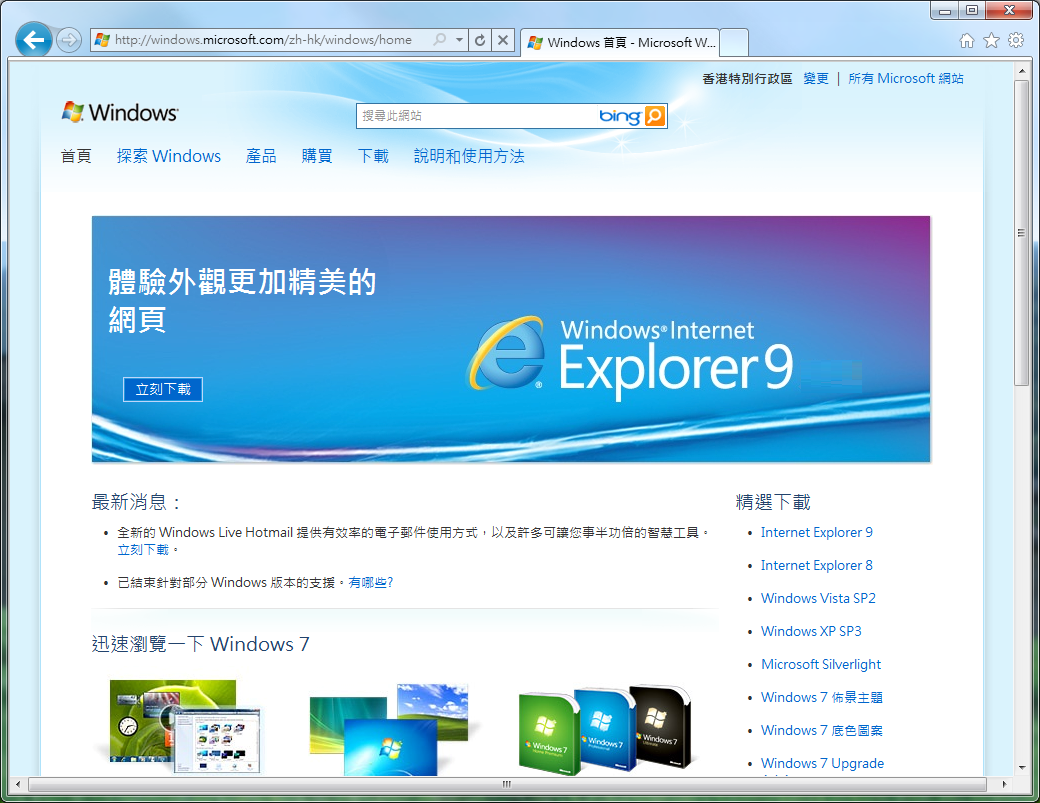Click the Bing search magnifier button
Image resolution: width=1040 pixels, height=803 pixels.
tap(655, 116)
